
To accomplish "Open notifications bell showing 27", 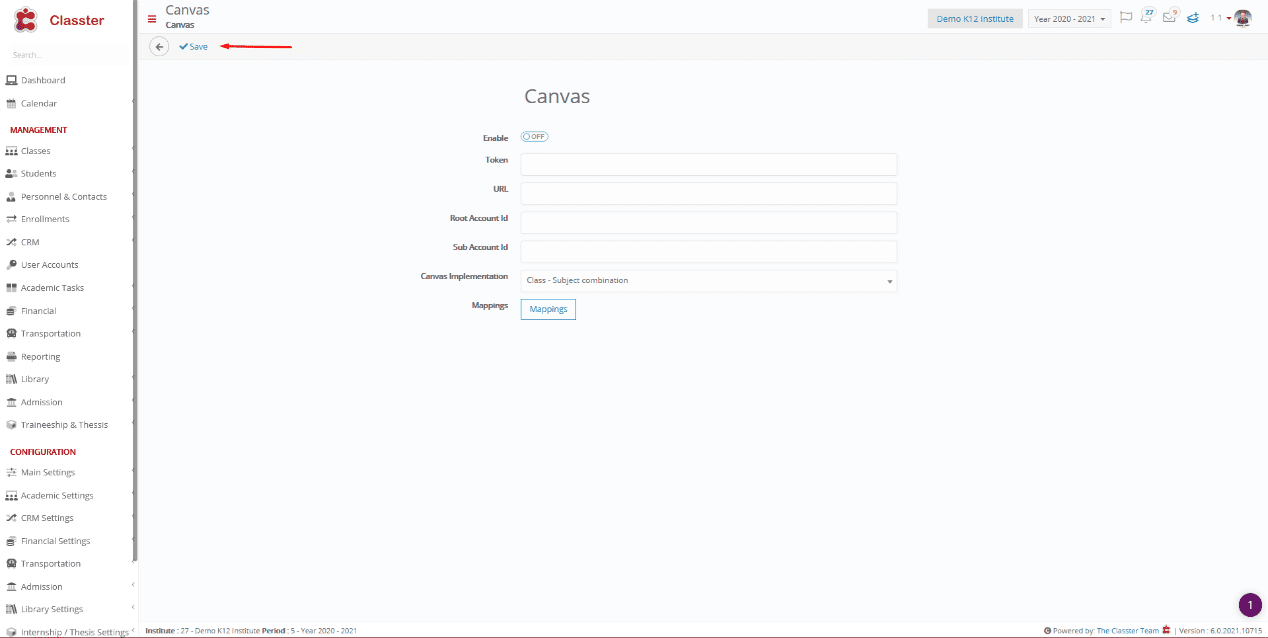I will tap(1146, 17).
